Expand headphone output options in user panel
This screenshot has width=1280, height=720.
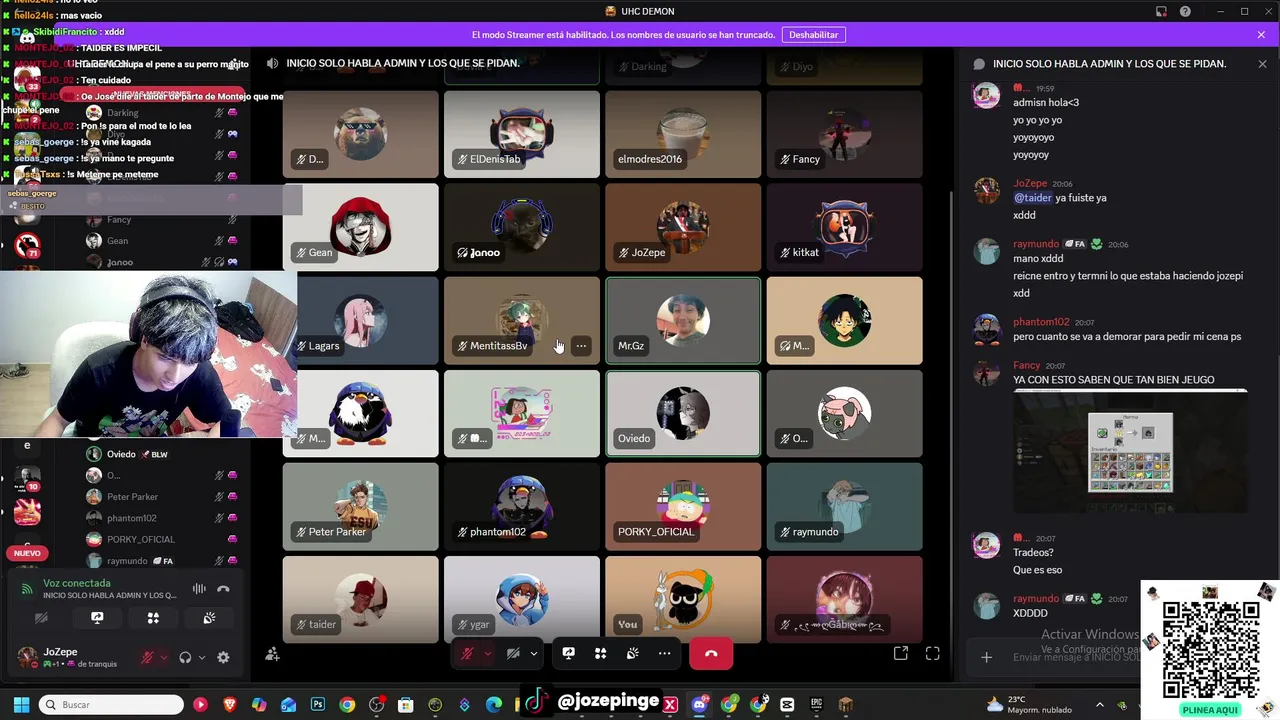coord(201,657)
